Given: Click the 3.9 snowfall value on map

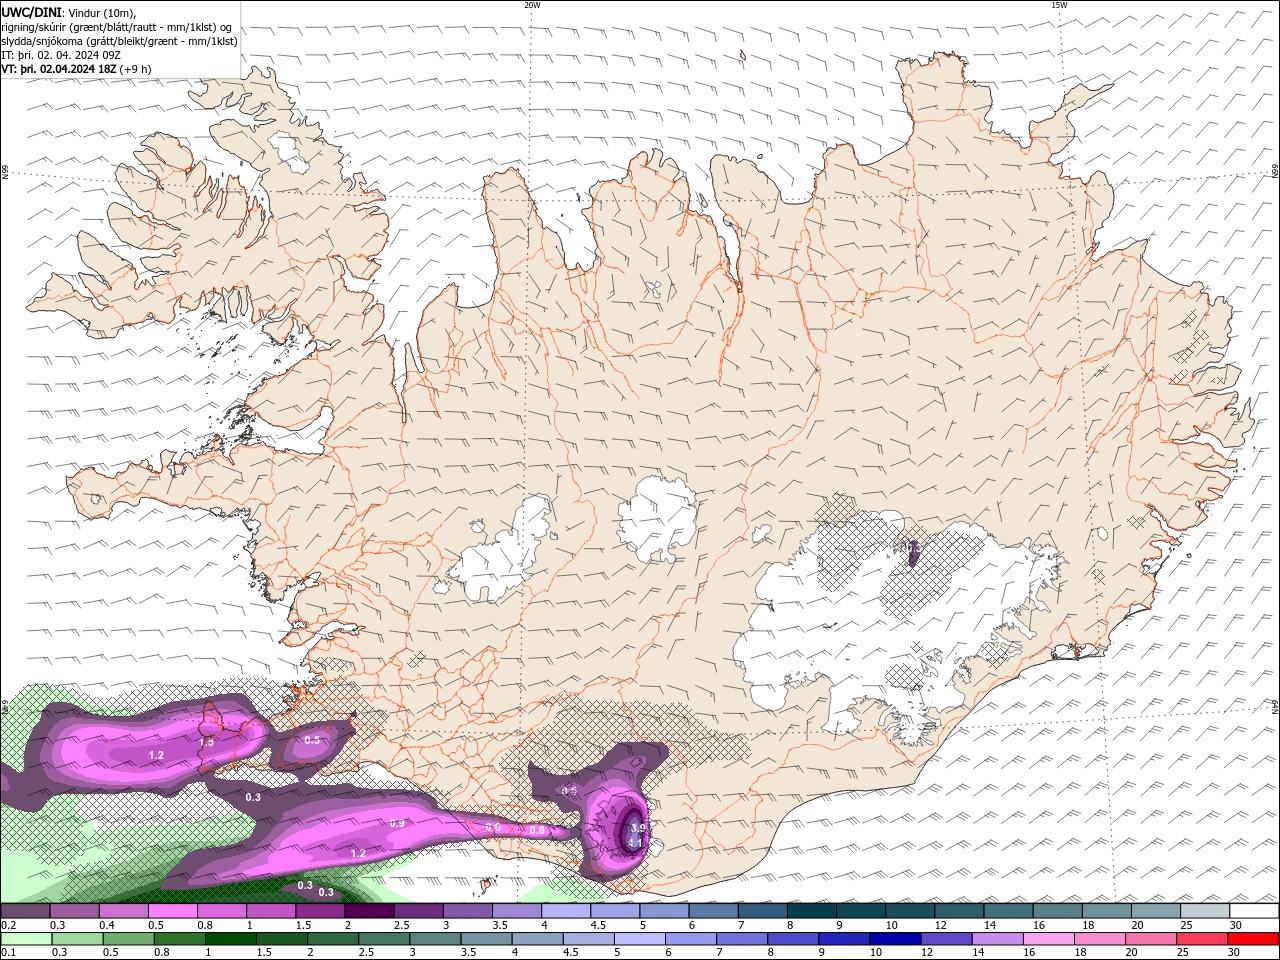Looking at the screenshot, I should [x=638, y=829].
